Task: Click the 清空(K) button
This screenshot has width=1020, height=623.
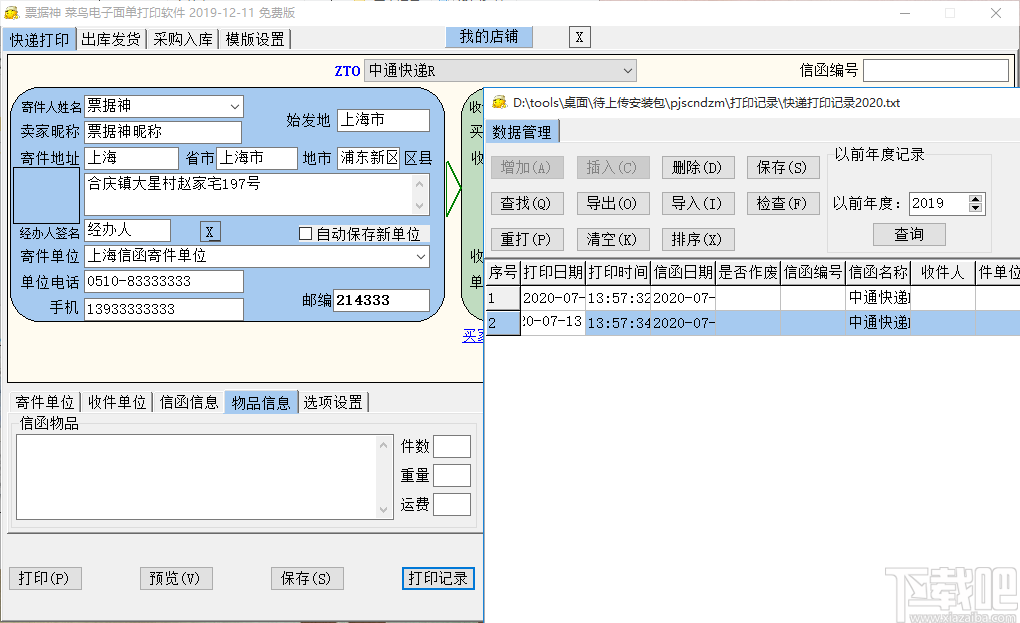Action: click(613, 239)
